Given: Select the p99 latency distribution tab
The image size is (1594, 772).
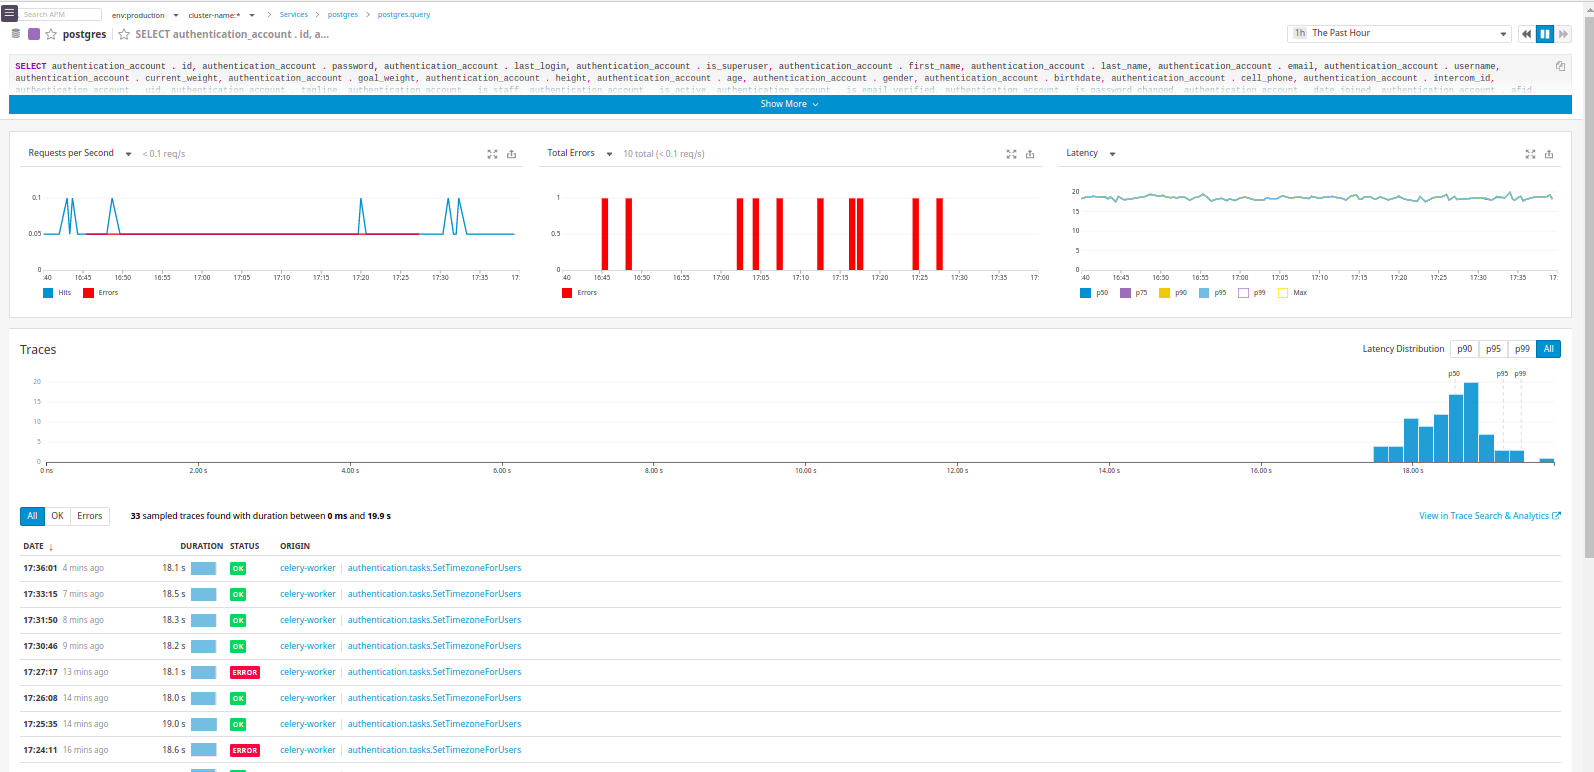Looking at the screenshot, I should point(1522,349).
